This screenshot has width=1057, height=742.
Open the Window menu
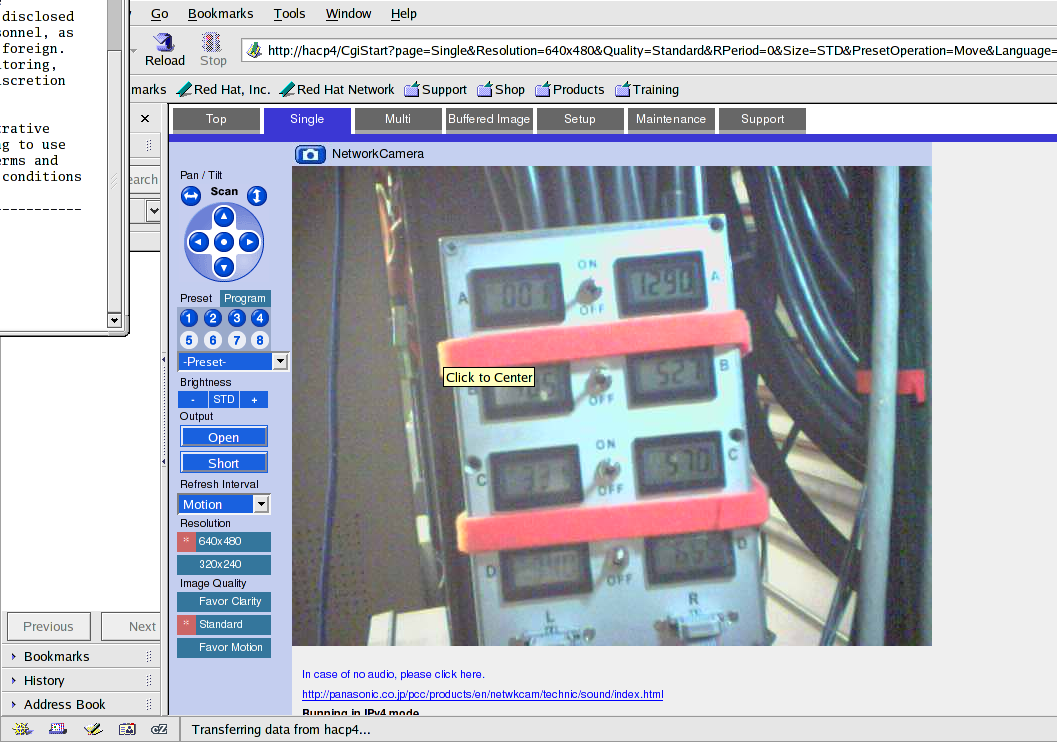tap(349, 13)
